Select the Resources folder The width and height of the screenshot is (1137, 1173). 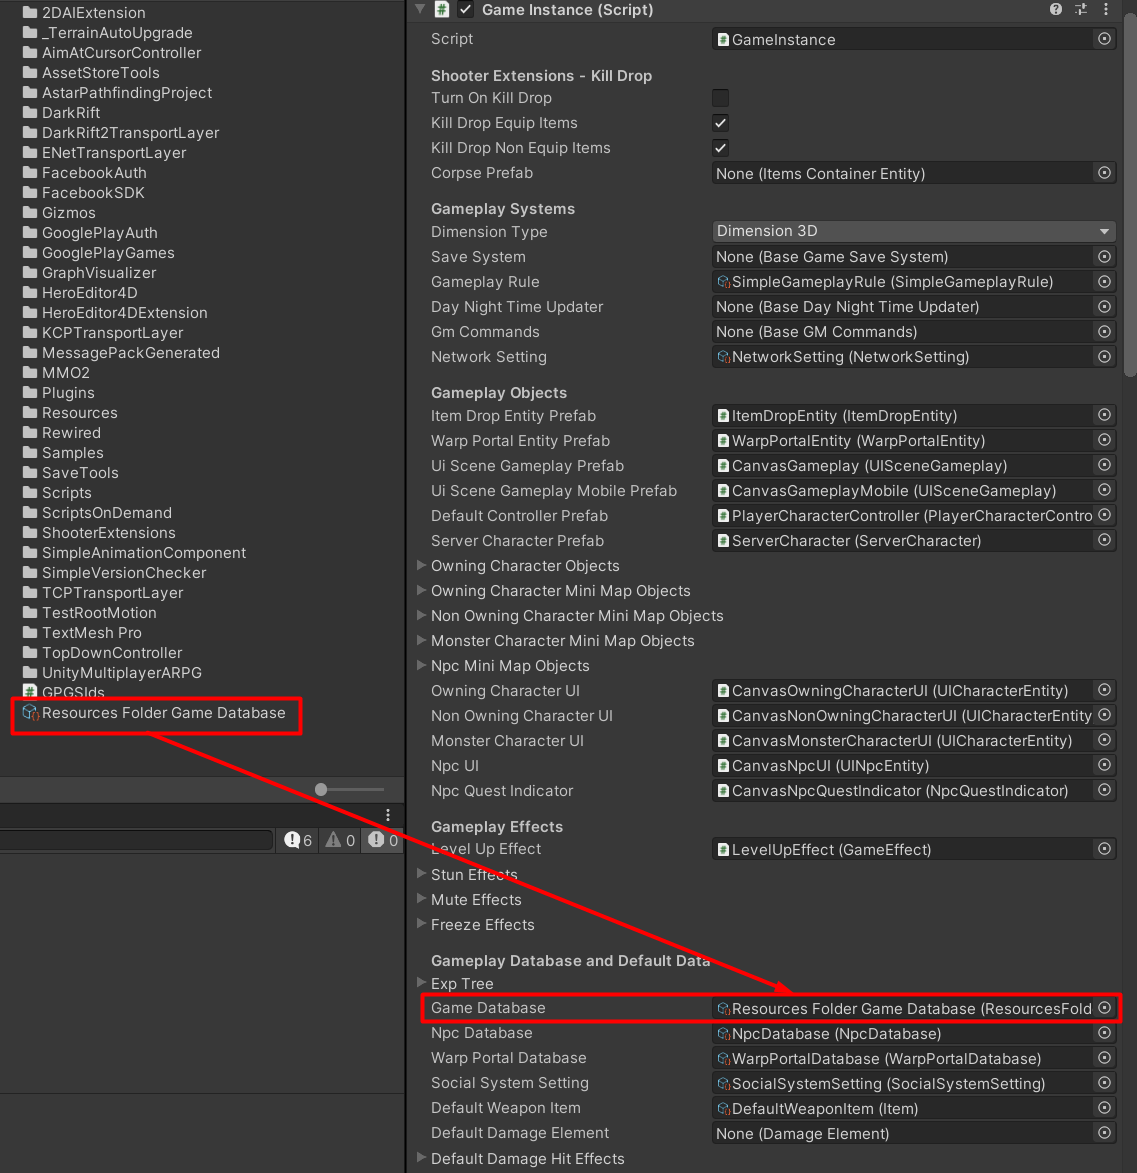(x=70, y=413)
